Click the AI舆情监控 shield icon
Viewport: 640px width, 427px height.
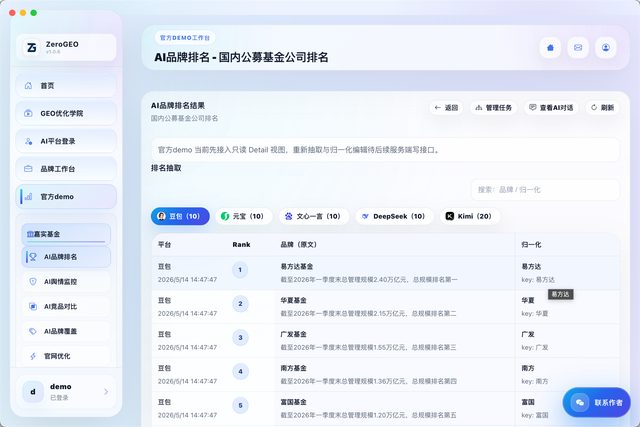[x=33, y=281]
